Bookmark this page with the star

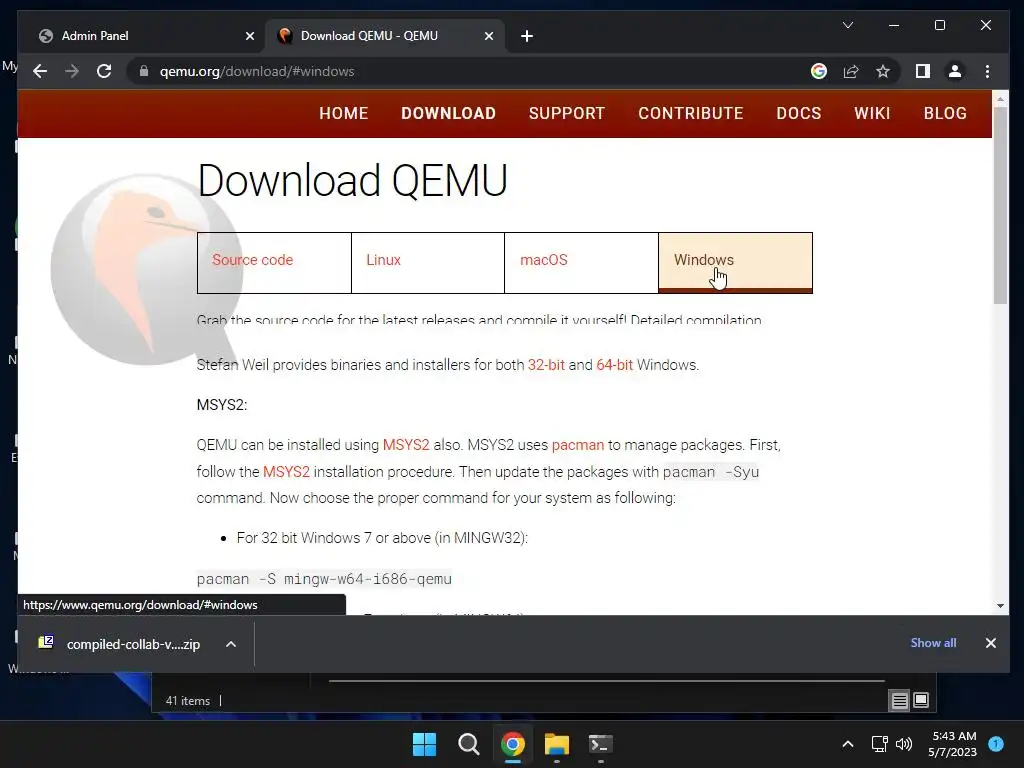pos(883,71)
